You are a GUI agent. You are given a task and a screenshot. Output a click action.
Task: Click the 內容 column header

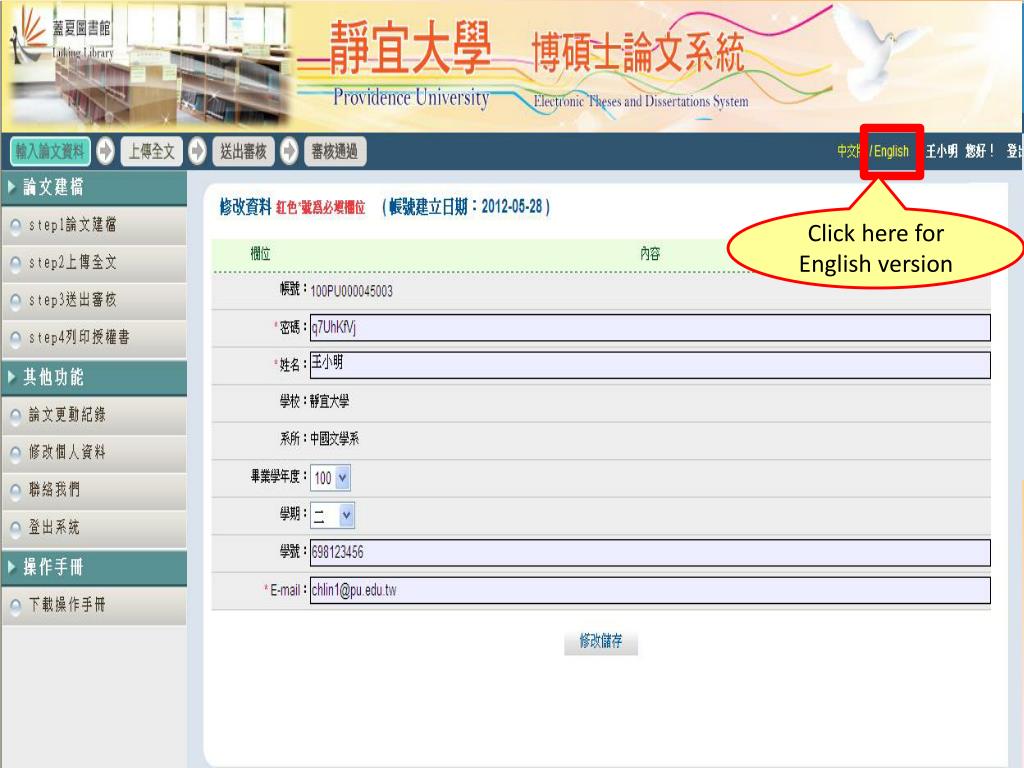(650, 253)
